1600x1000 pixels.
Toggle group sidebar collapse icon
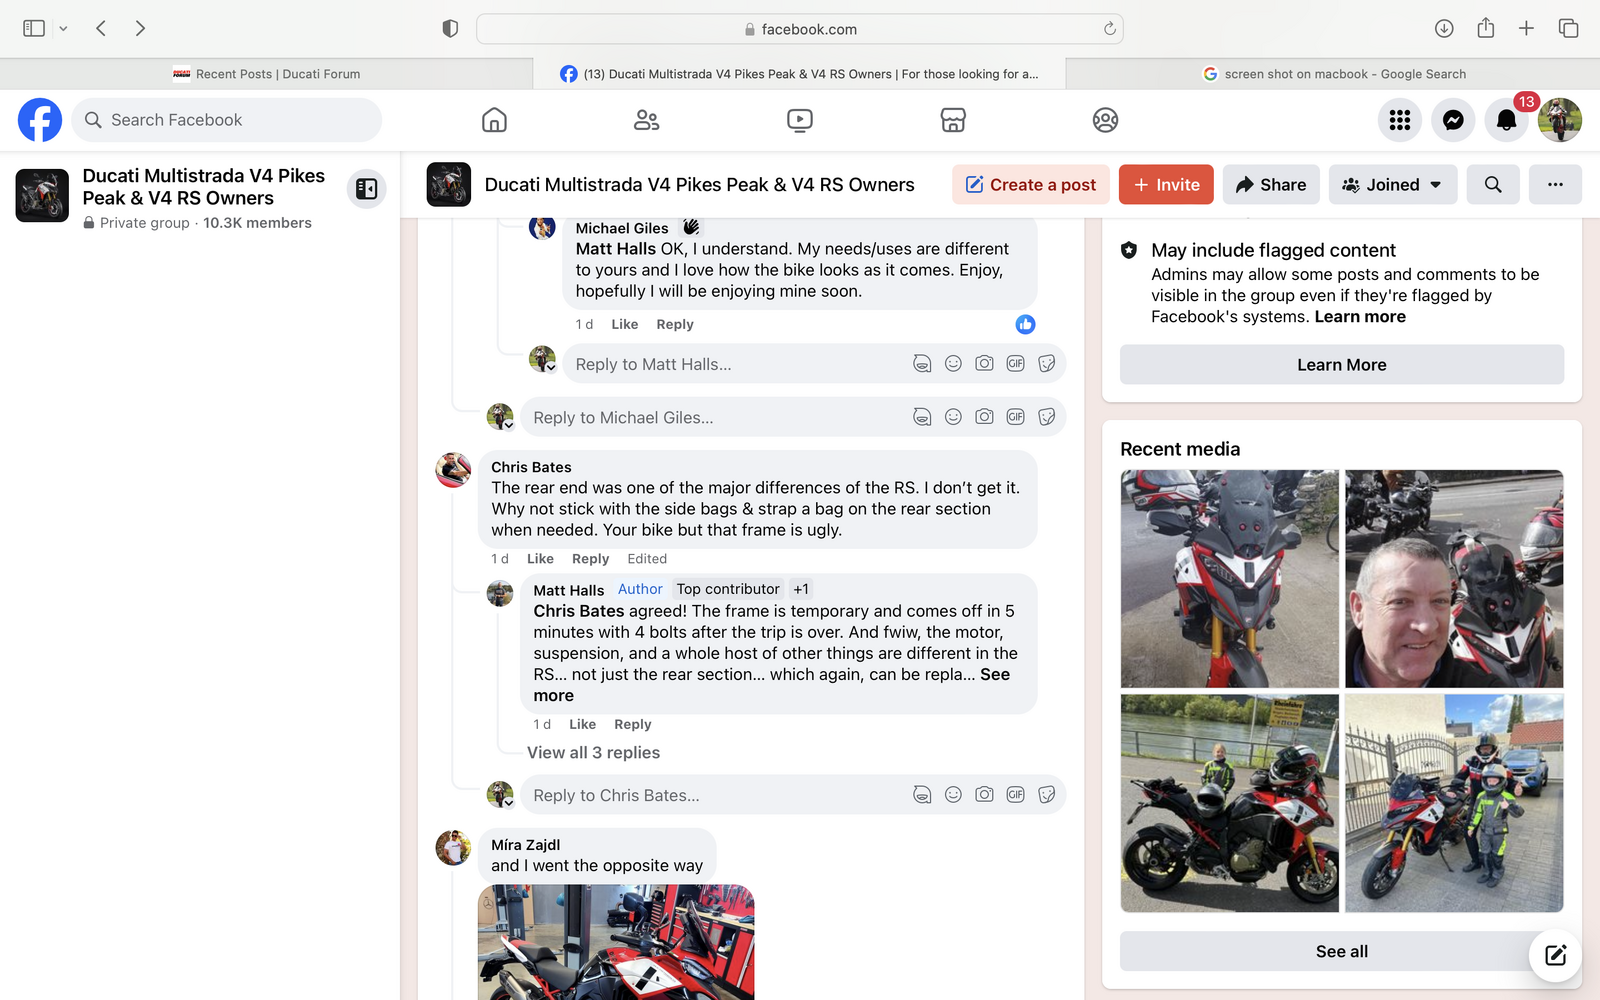tap(367, 188)
